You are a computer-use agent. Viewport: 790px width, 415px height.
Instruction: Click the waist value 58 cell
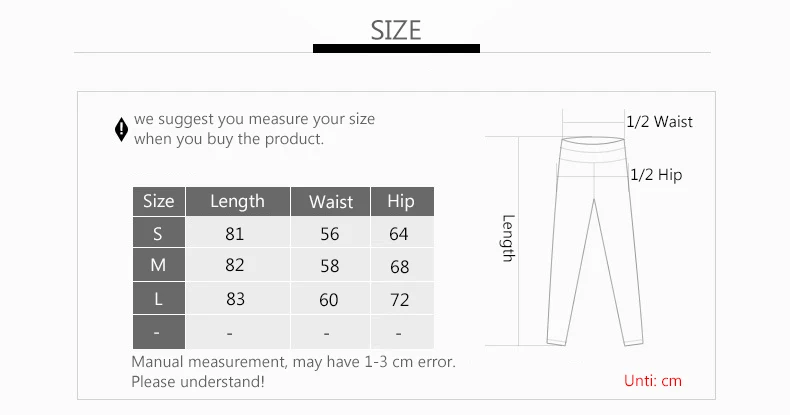click(331, 265)
